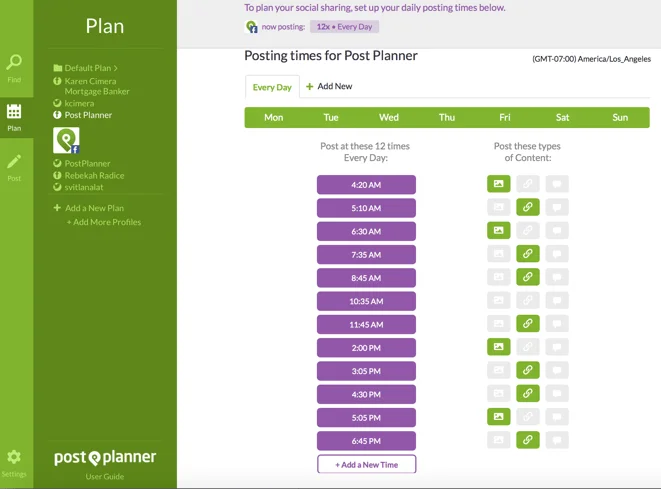Open the Plan calendar icon in sidebar

pyautogui.click(x=14, y=111)
